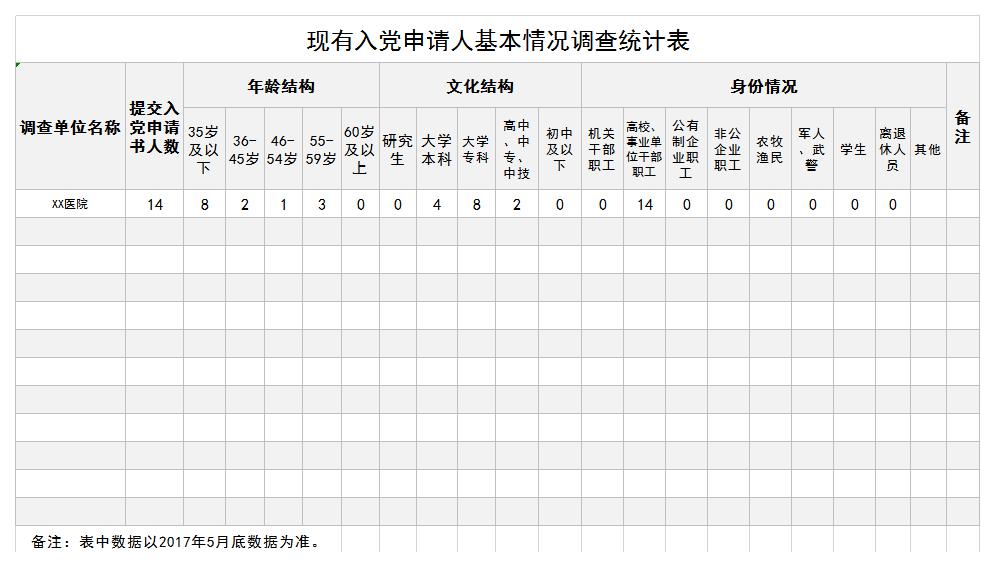Select the 离退休人员 value 0

(892, 204)
